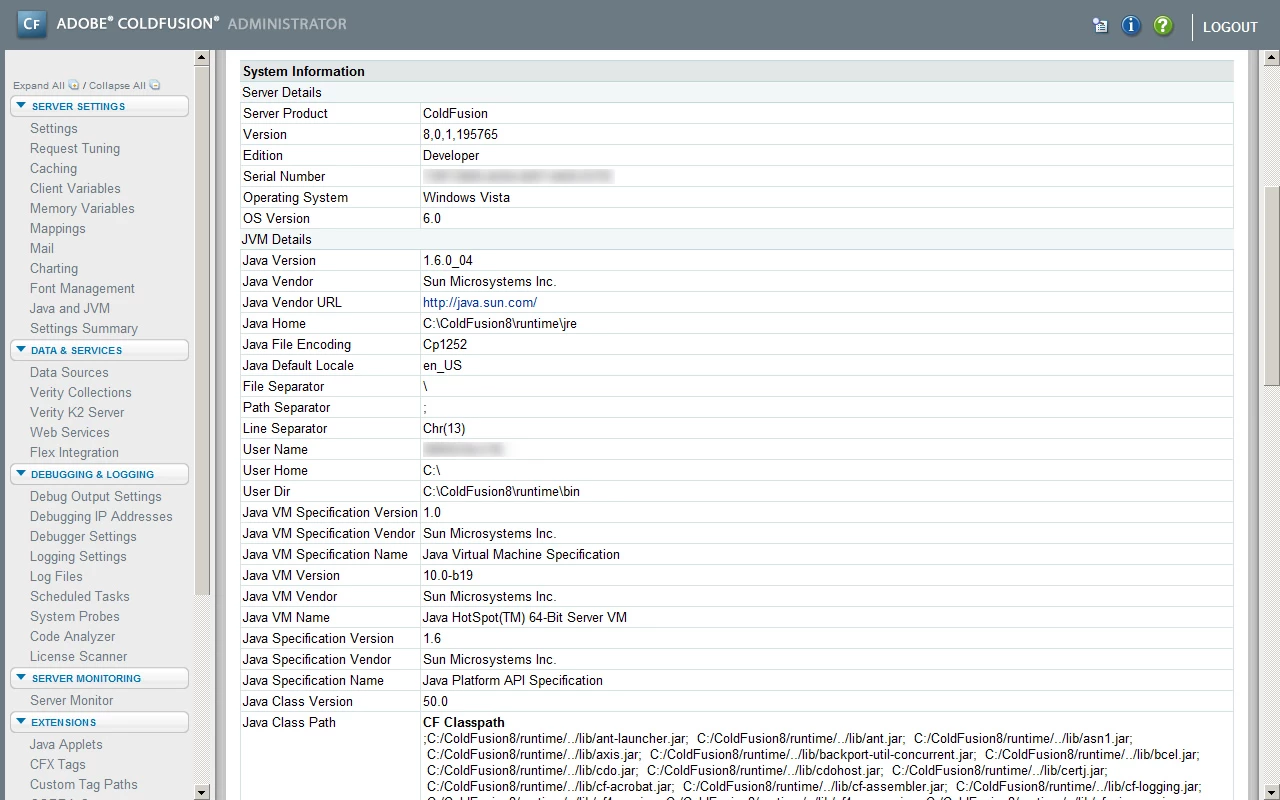Screen dimensions: 1280x800
Task: Select Java Version value 1.6.0_04
Action: tap(448, 260)
